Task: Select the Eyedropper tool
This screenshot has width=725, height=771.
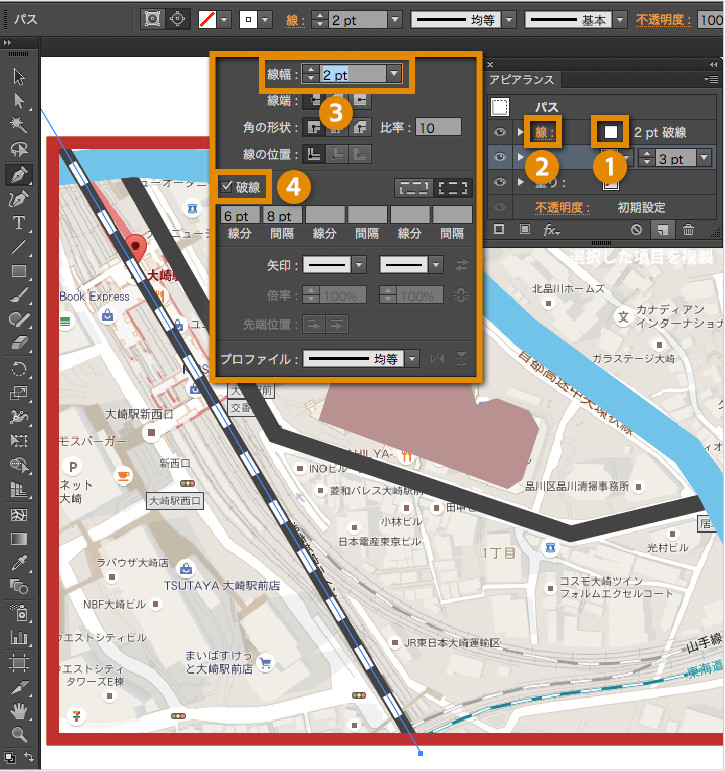Action: (19, 563)
